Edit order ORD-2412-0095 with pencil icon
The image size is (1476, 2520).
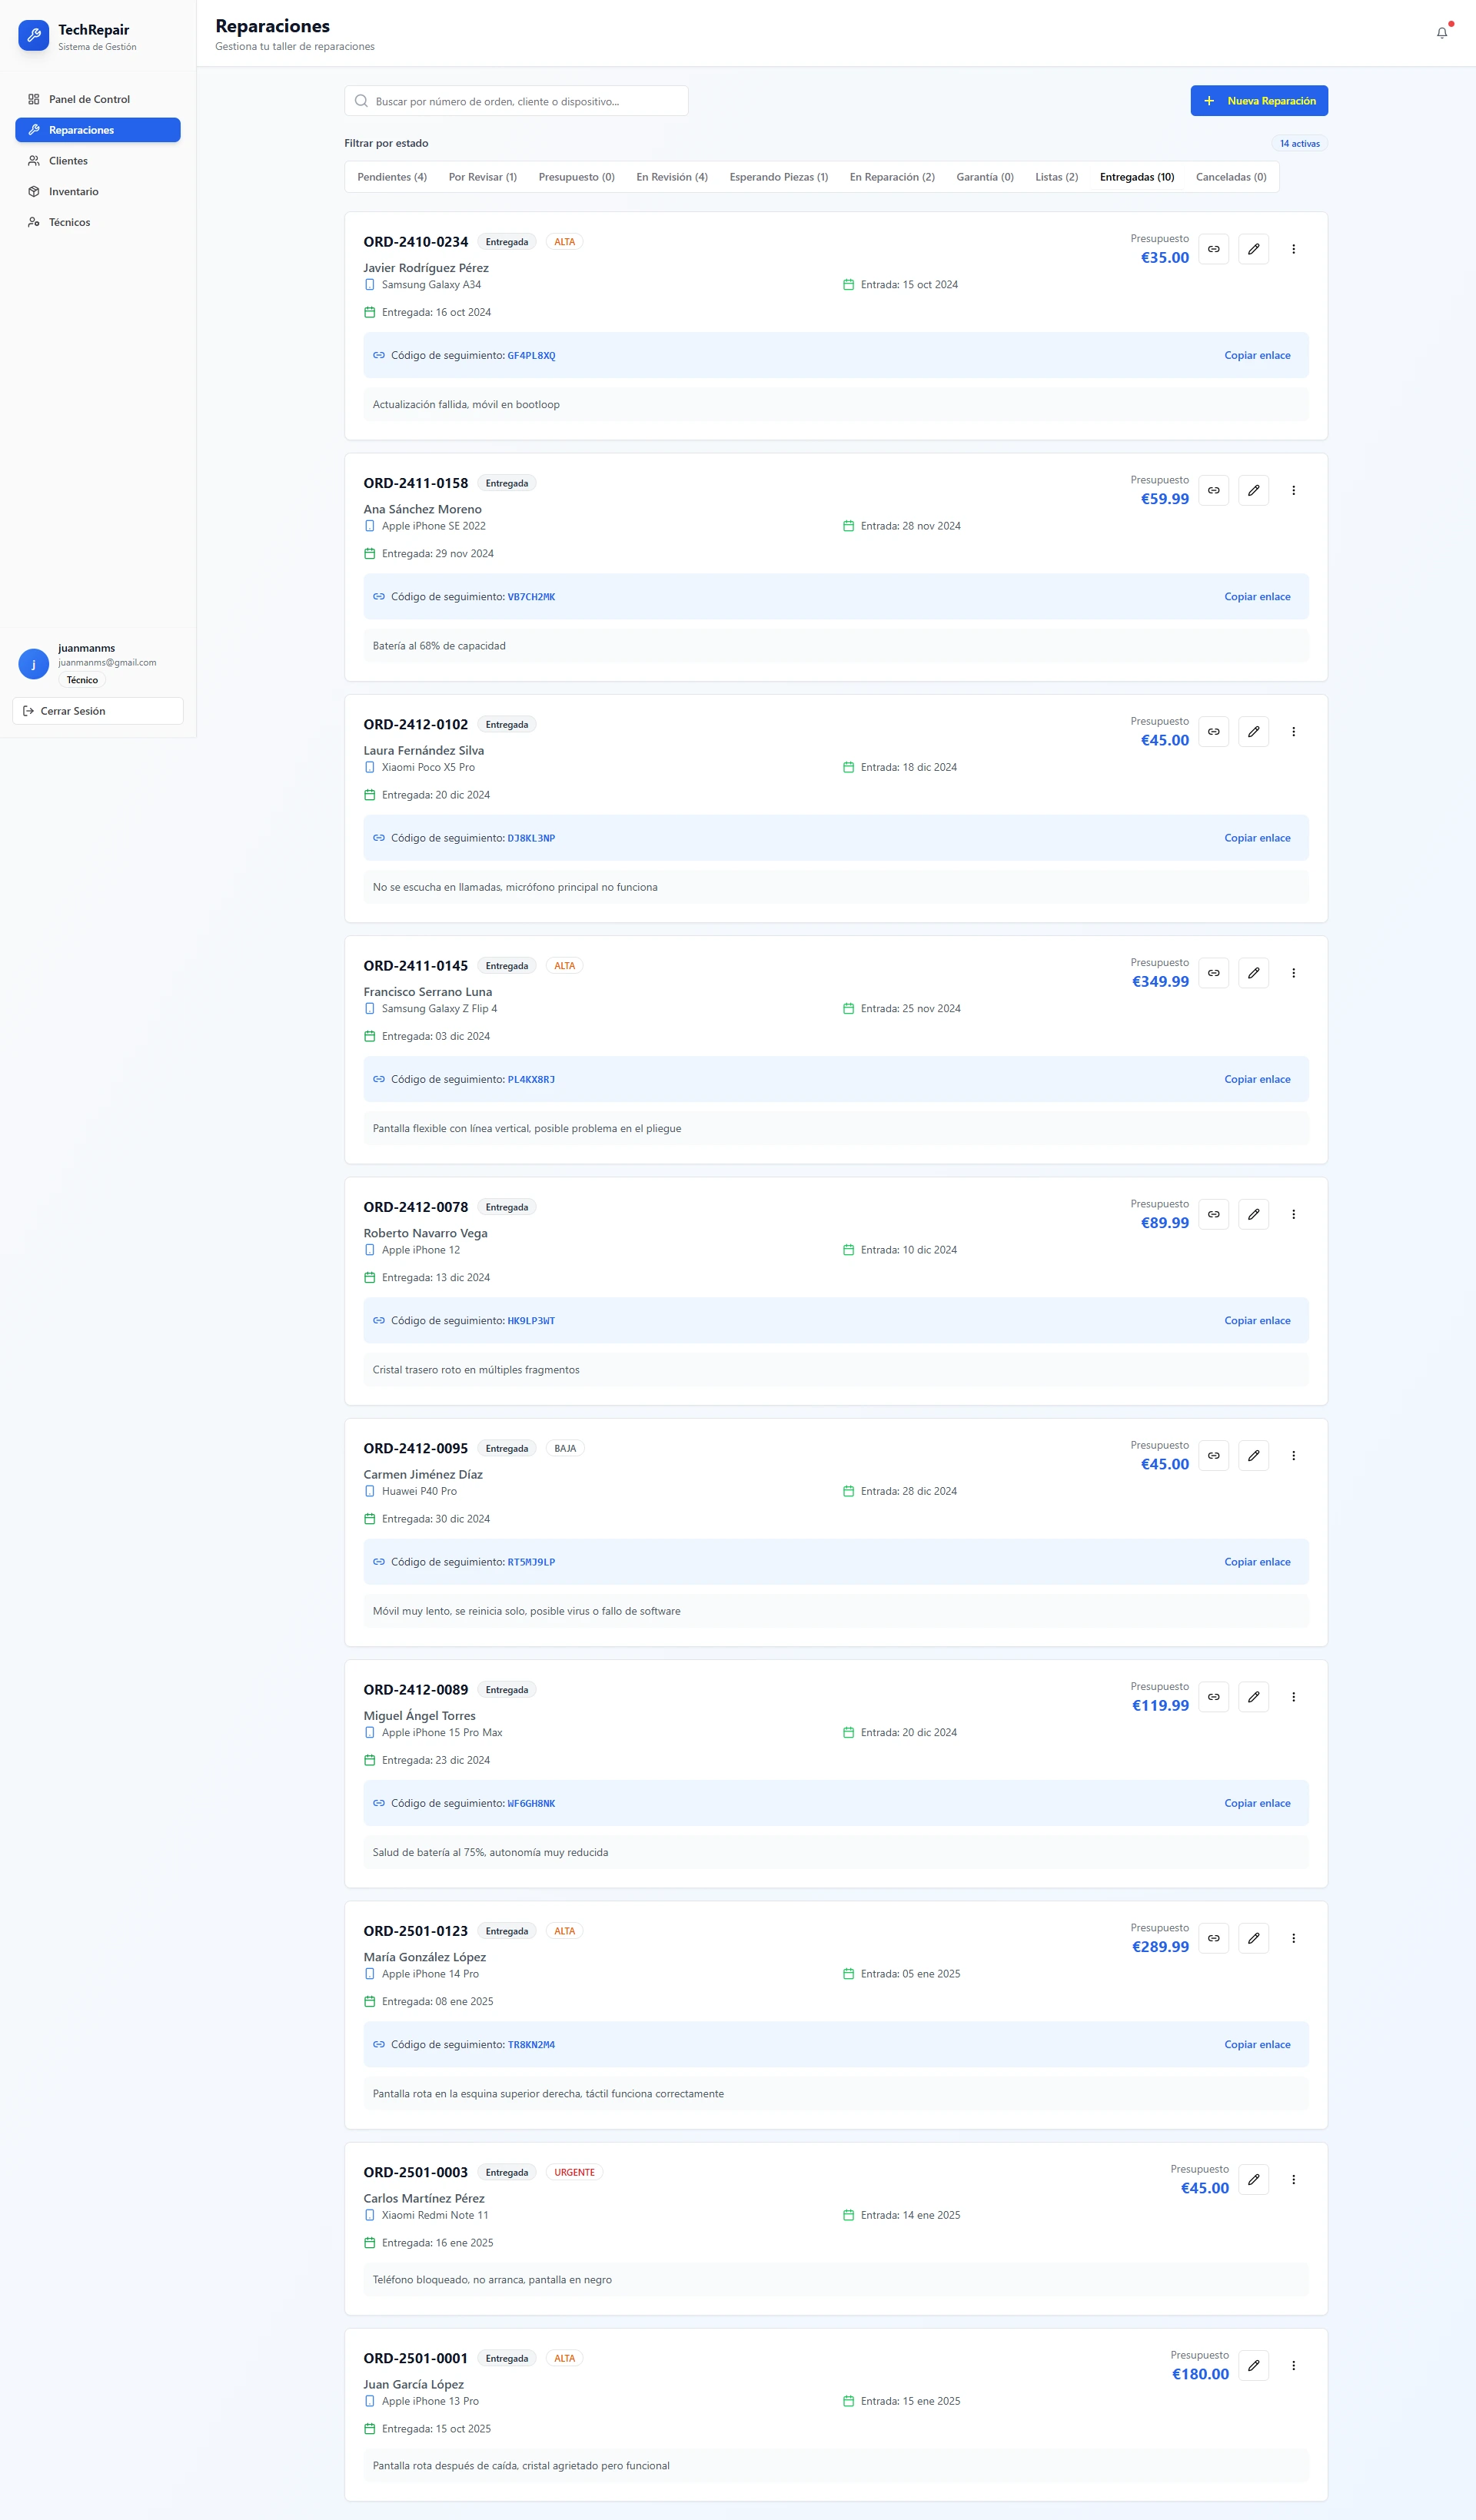tap(1253, 1455)
